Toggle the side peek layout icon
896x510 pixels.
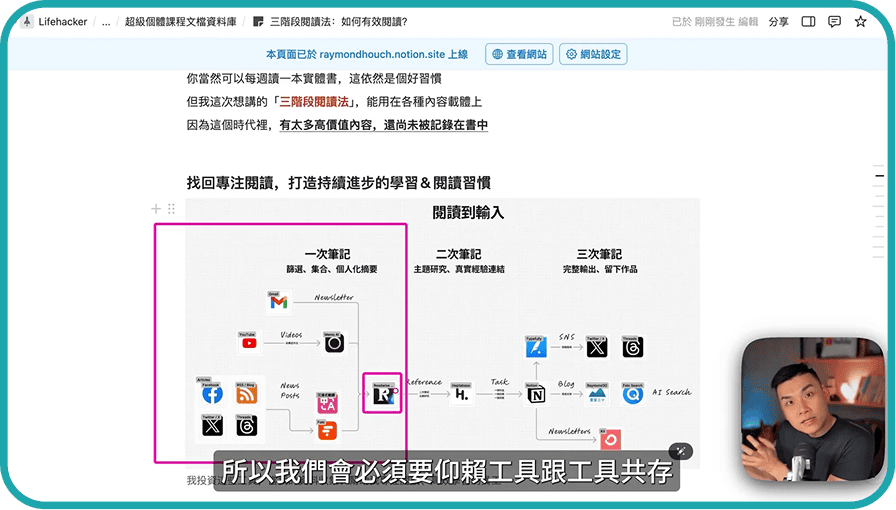click(x=808, y=22)
